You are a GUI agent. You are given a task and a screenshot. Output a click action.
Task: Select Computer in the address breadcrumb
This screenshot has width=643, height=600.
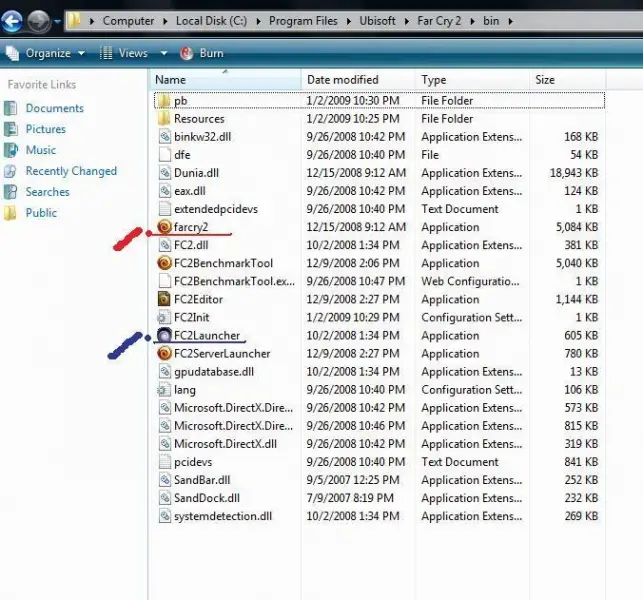coord(128,21)
